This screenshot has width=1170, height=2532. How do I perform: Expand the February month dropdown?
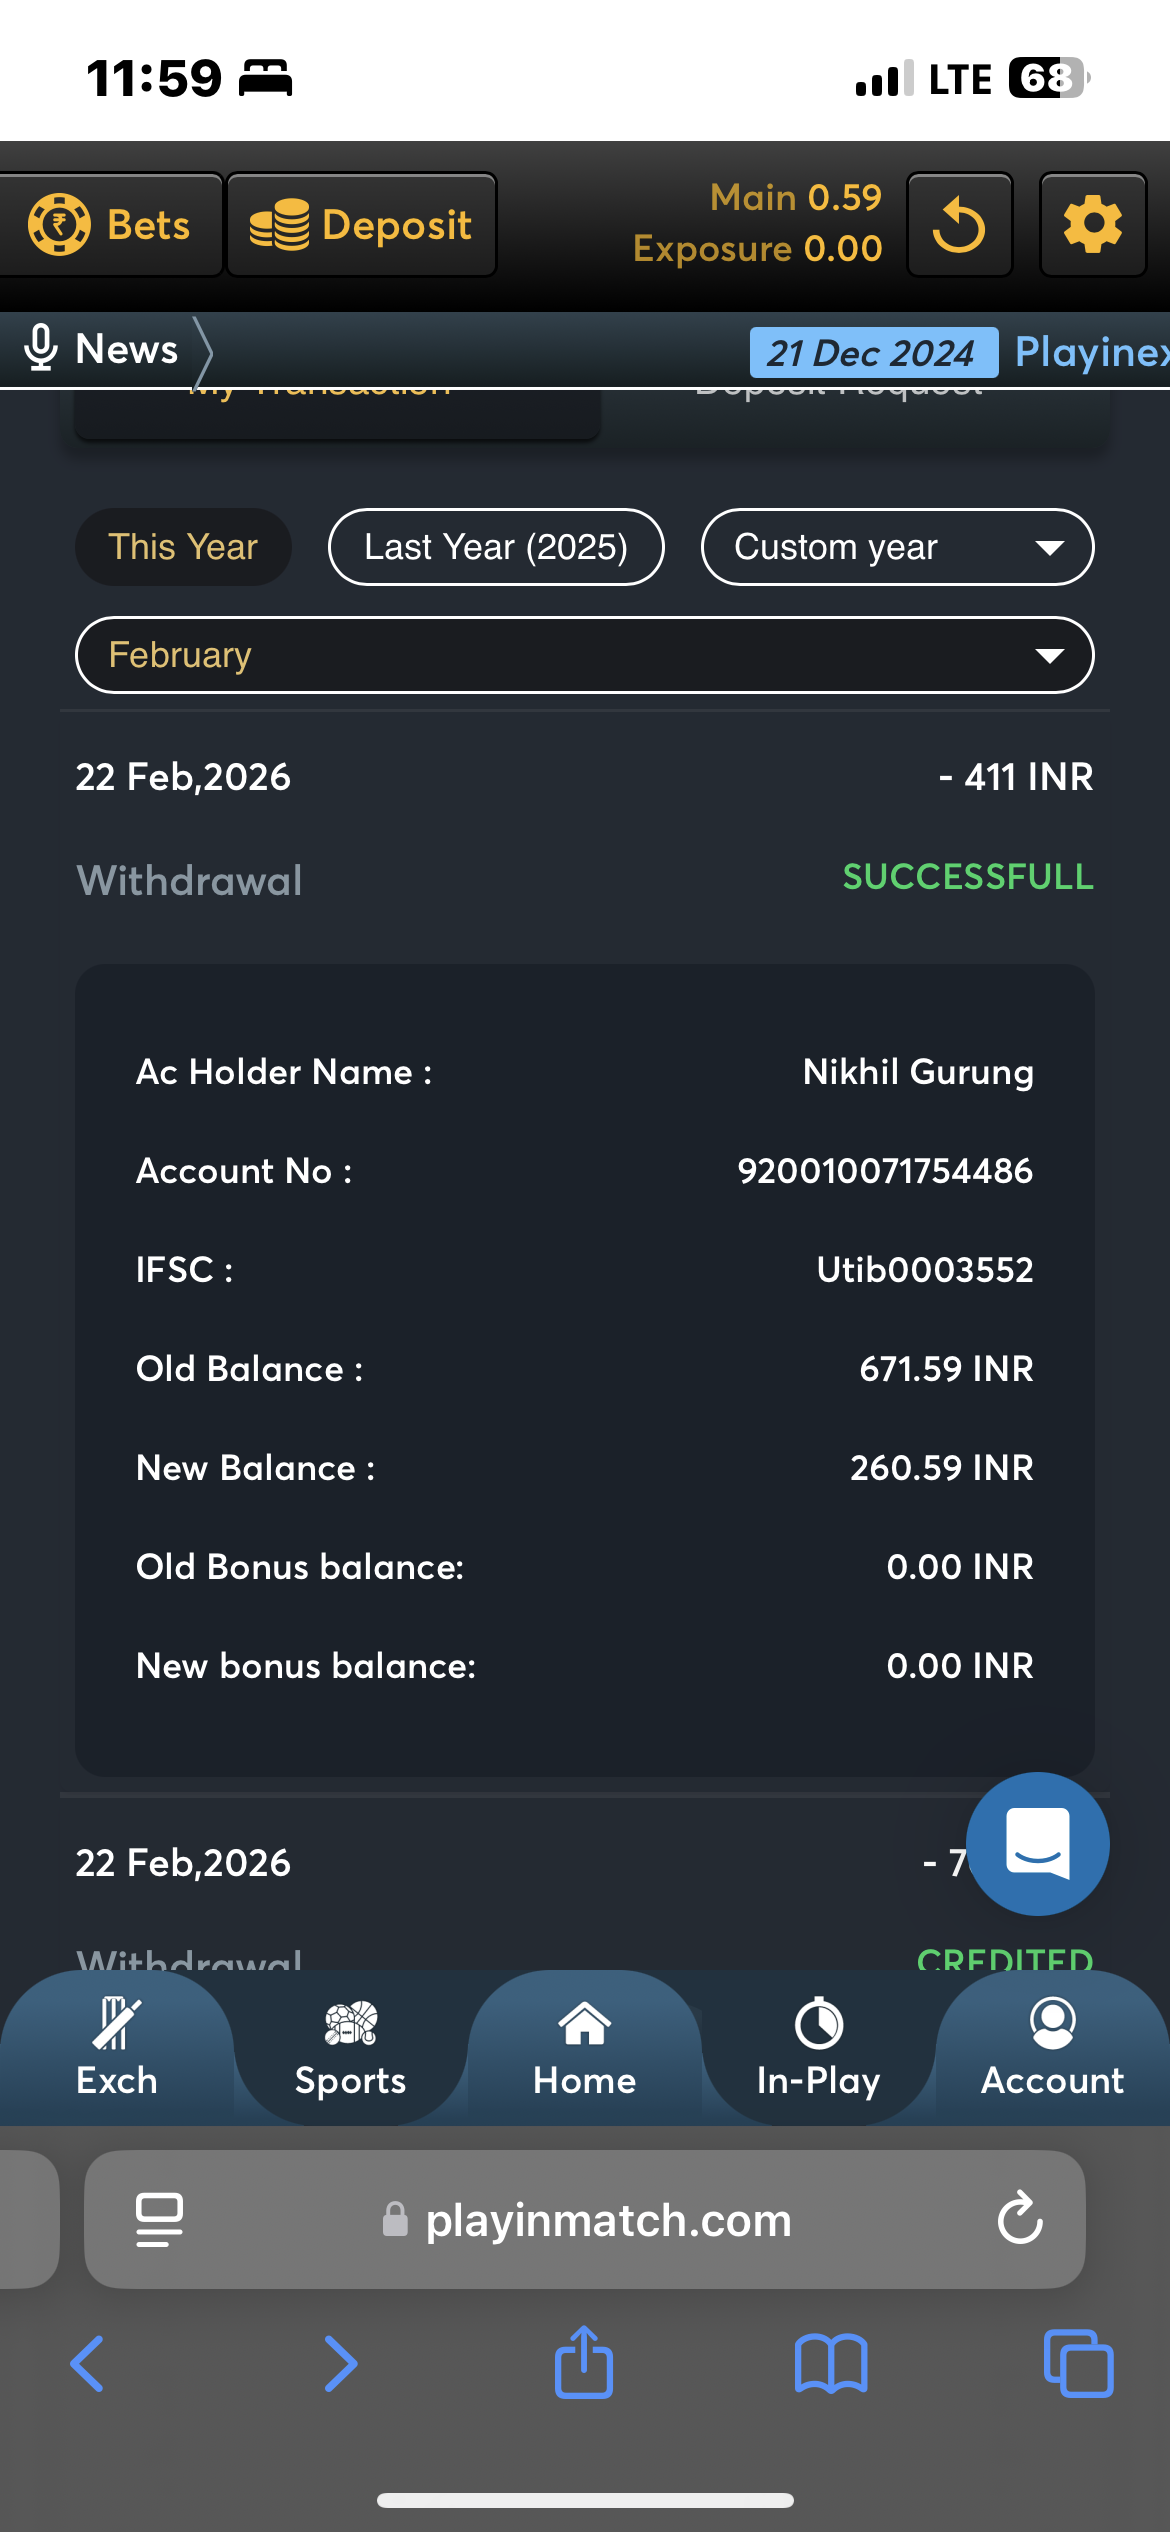(x=584, y=655)
